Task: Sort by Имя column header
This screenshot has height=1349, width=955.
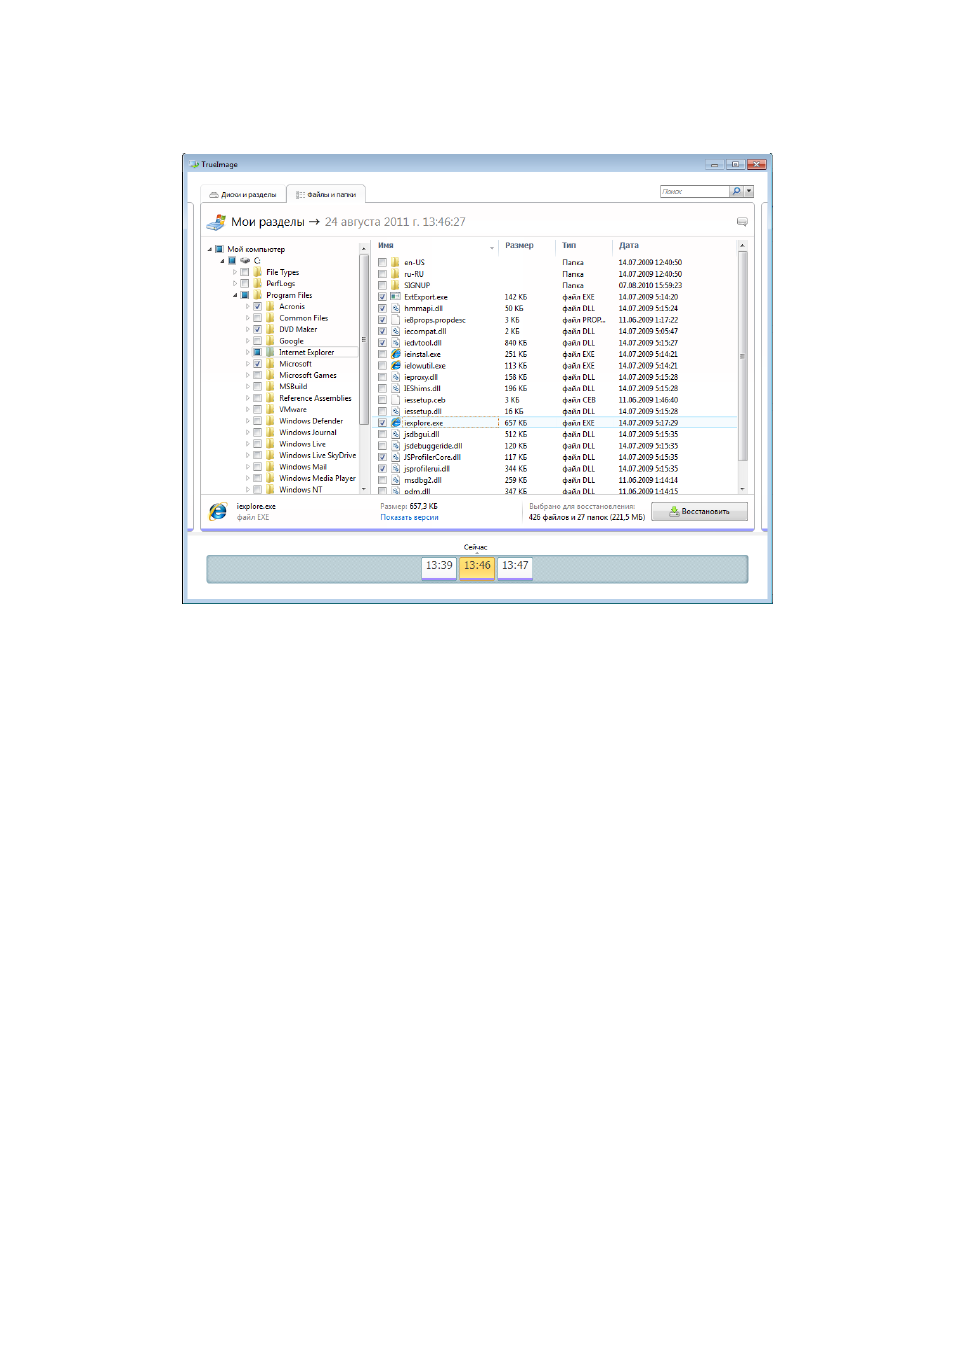Action: click(386, 246)
